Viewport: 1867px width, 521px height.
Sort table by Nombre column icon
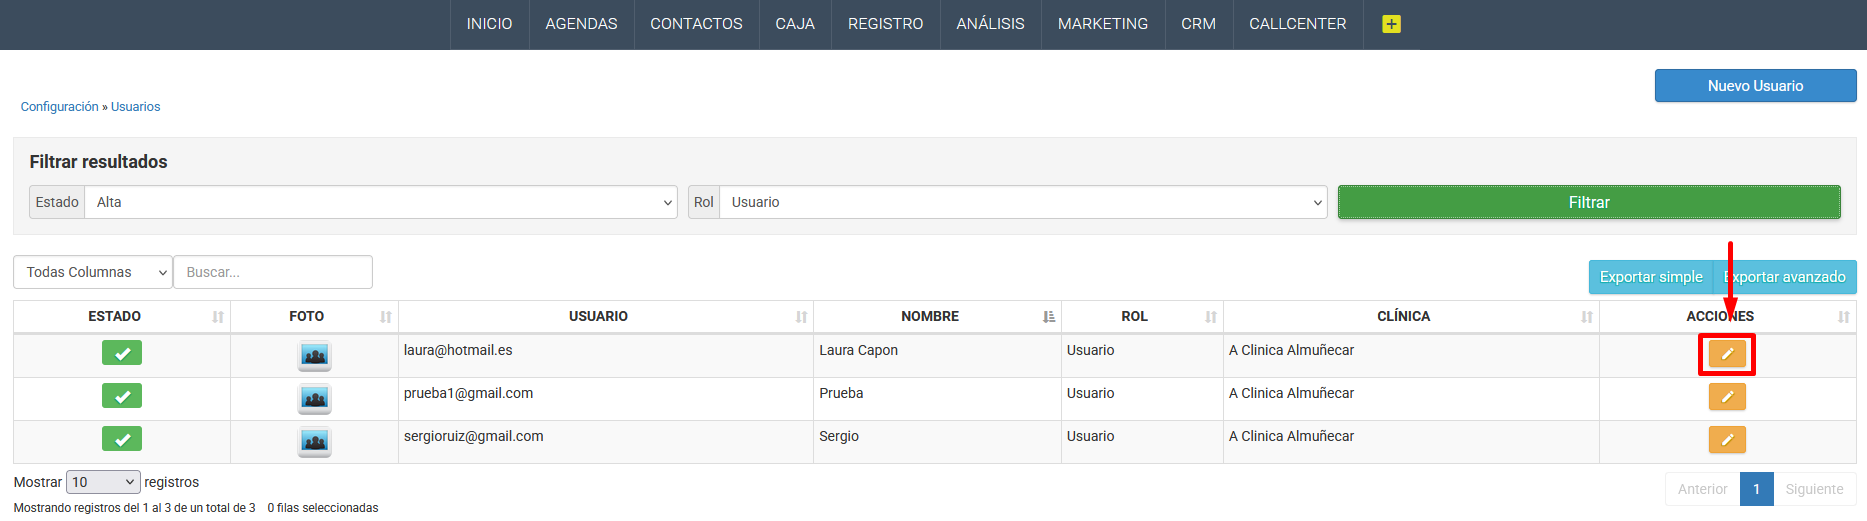click(x=1048, y=317)
